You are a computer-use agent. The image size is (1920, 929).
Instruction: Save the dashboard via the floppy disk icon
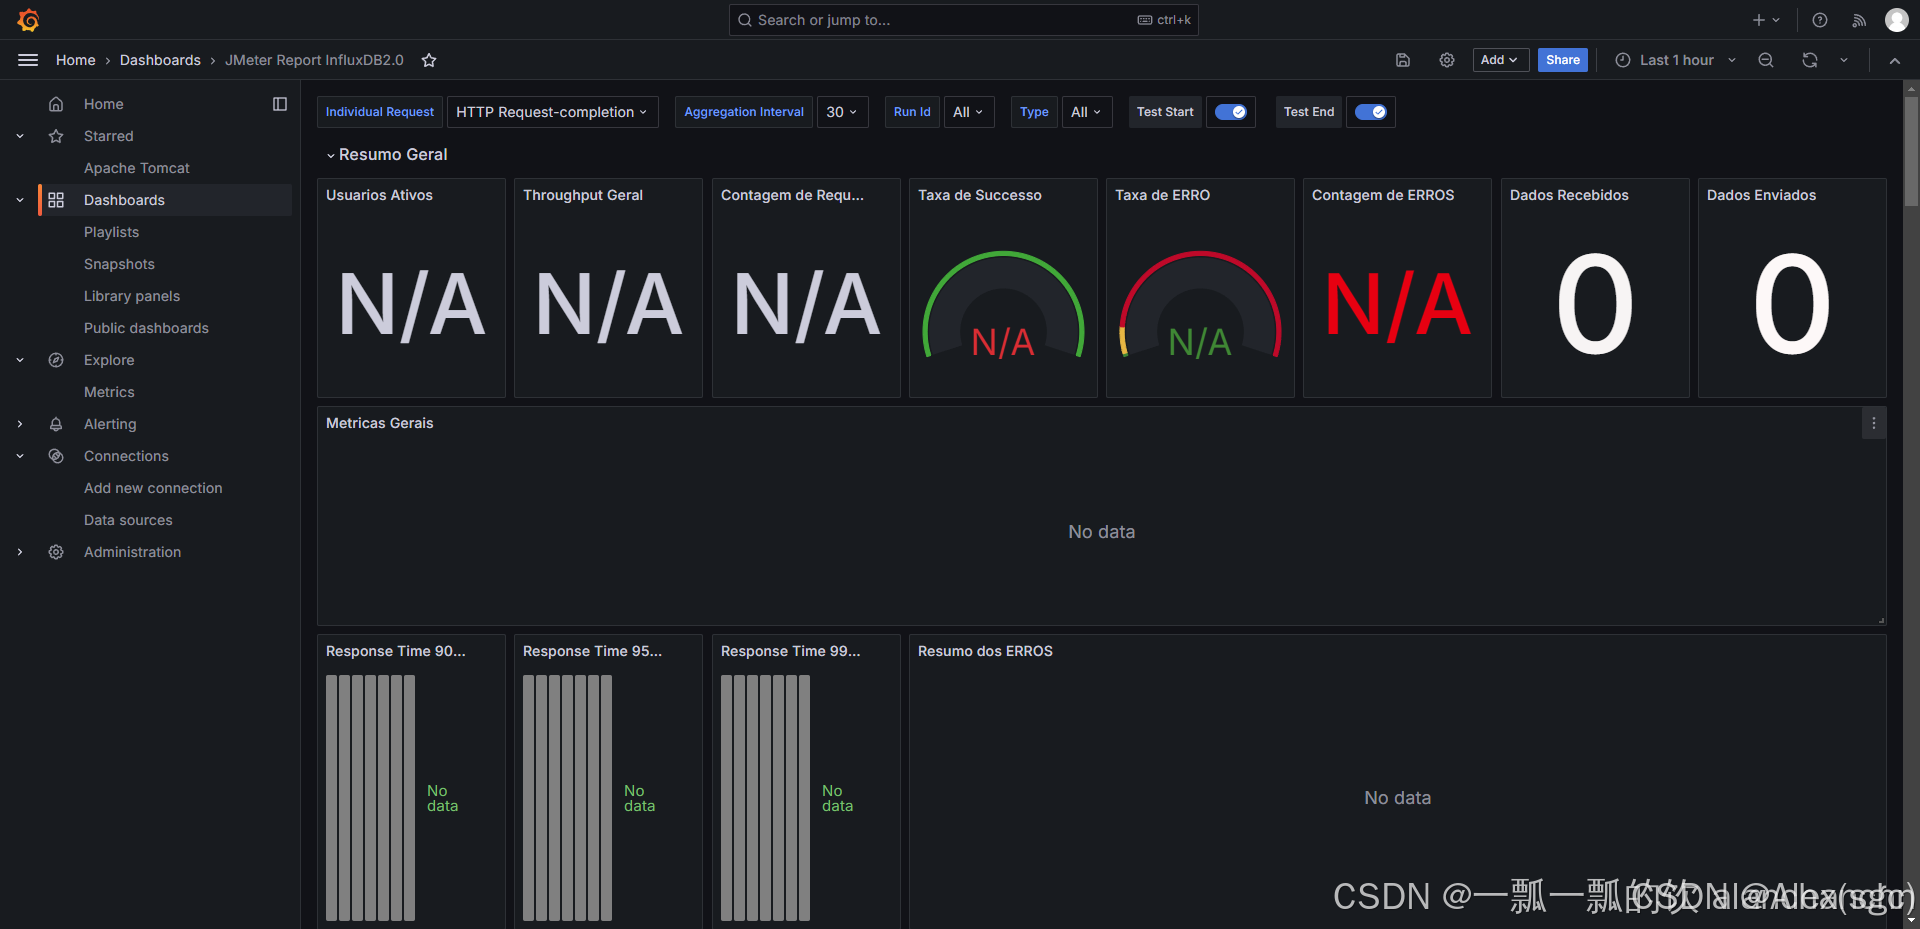pyautogui.click(x=1402, y=60)
